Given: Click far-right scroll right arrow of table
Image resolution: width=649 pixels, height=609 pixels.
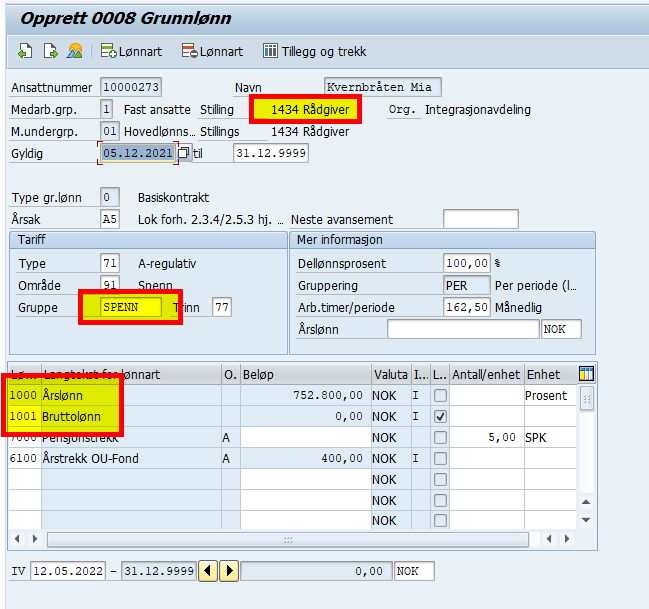Looking at the screenshot, I should (x=567, y=539).
